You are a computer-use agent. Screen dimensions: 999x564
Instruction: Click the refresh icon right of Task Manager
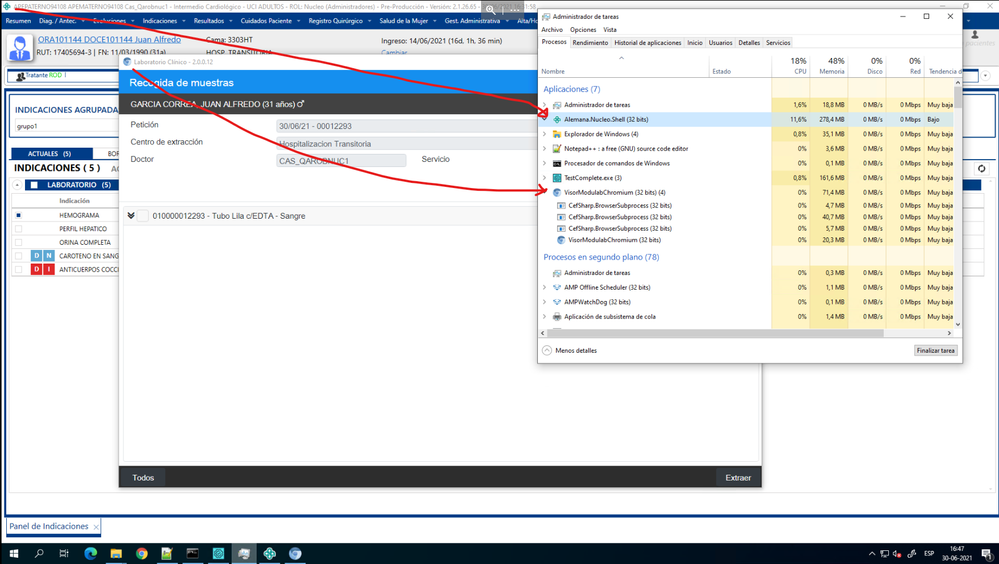point(981,169)
